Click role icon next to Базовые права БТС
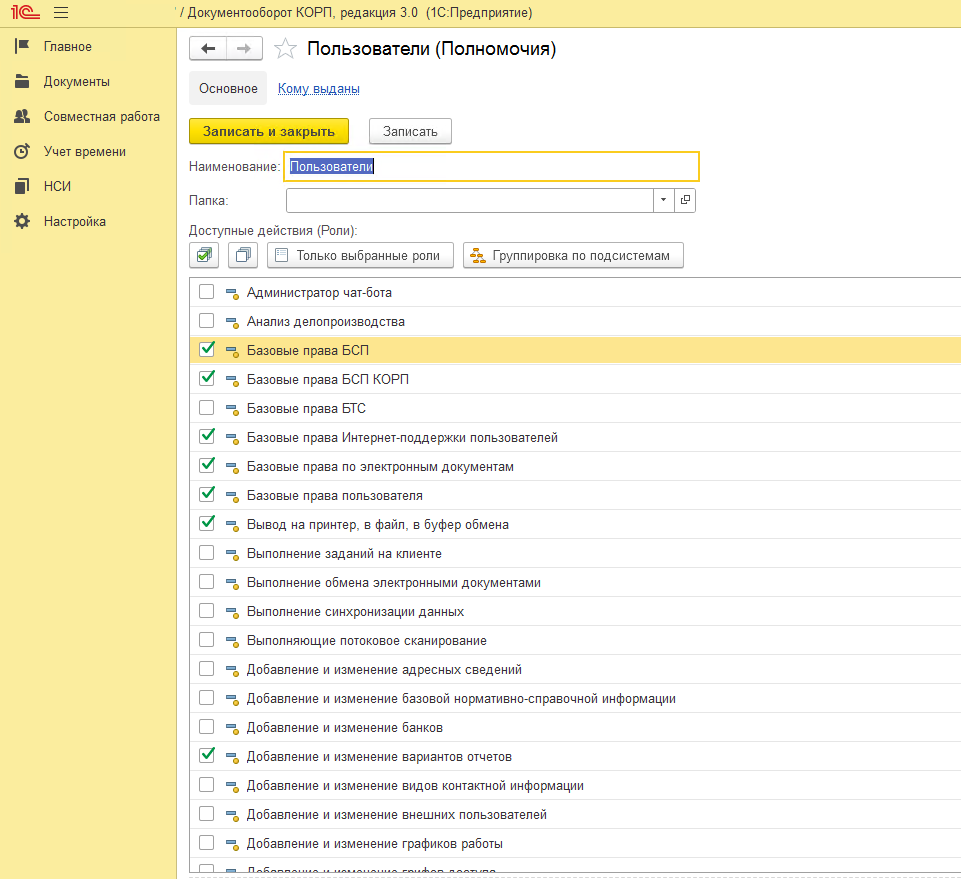 tap(232, 409)
